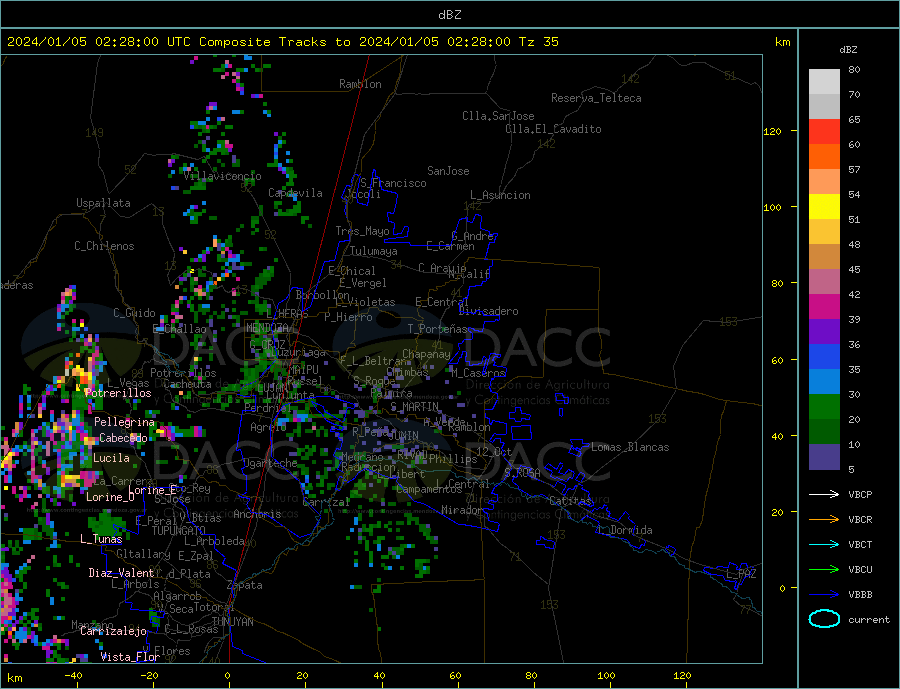Click the Ramblon label near top
This screenshot has height=689, width=900.
360,84
